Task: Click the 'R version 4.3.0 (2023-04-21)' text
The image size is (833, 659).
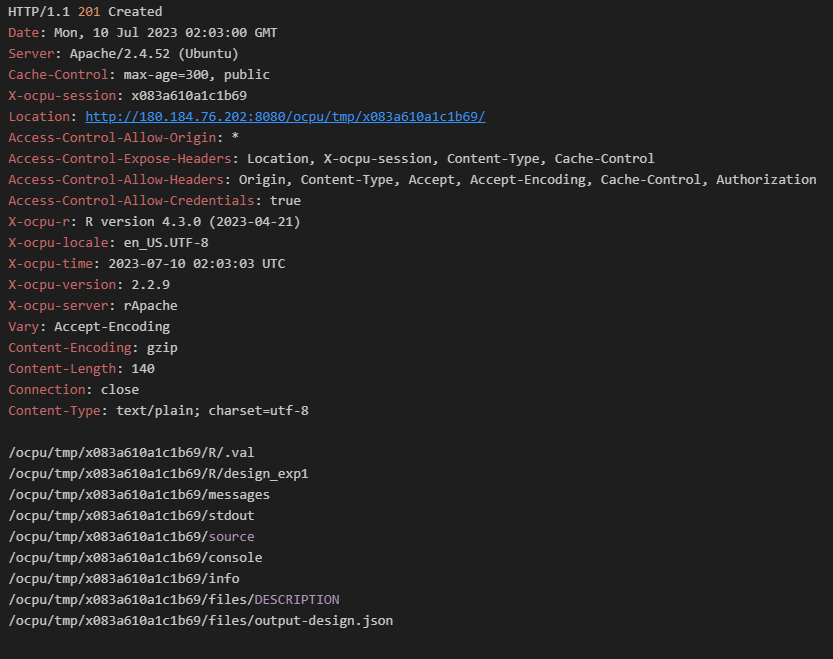Action: click(x=193, y=222)
